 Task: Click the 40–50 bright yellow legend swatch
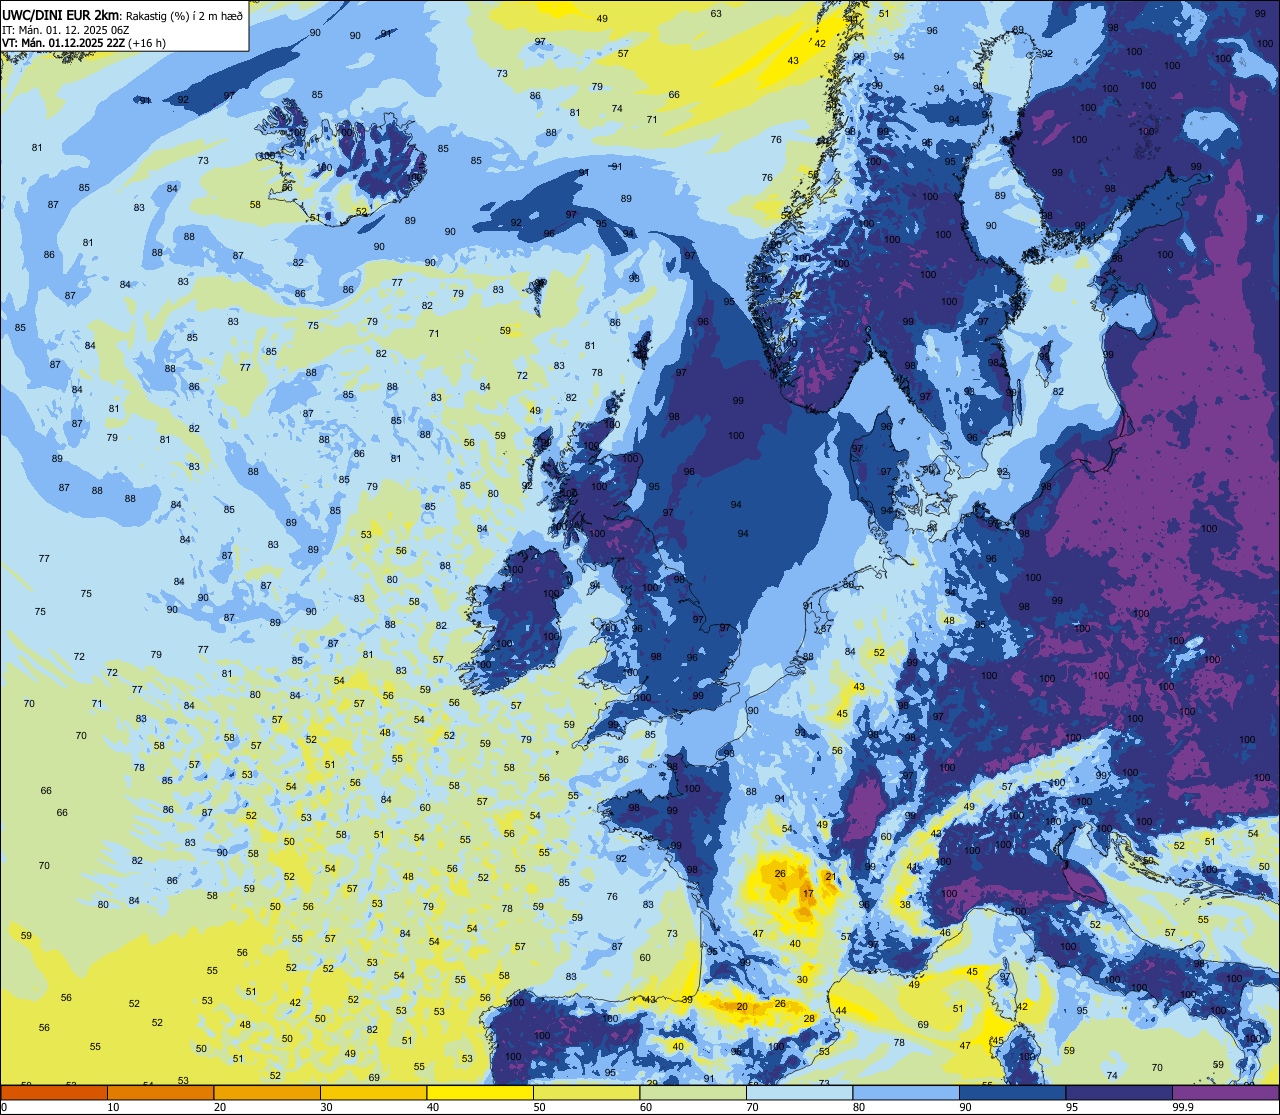[x=480, y=1093]
